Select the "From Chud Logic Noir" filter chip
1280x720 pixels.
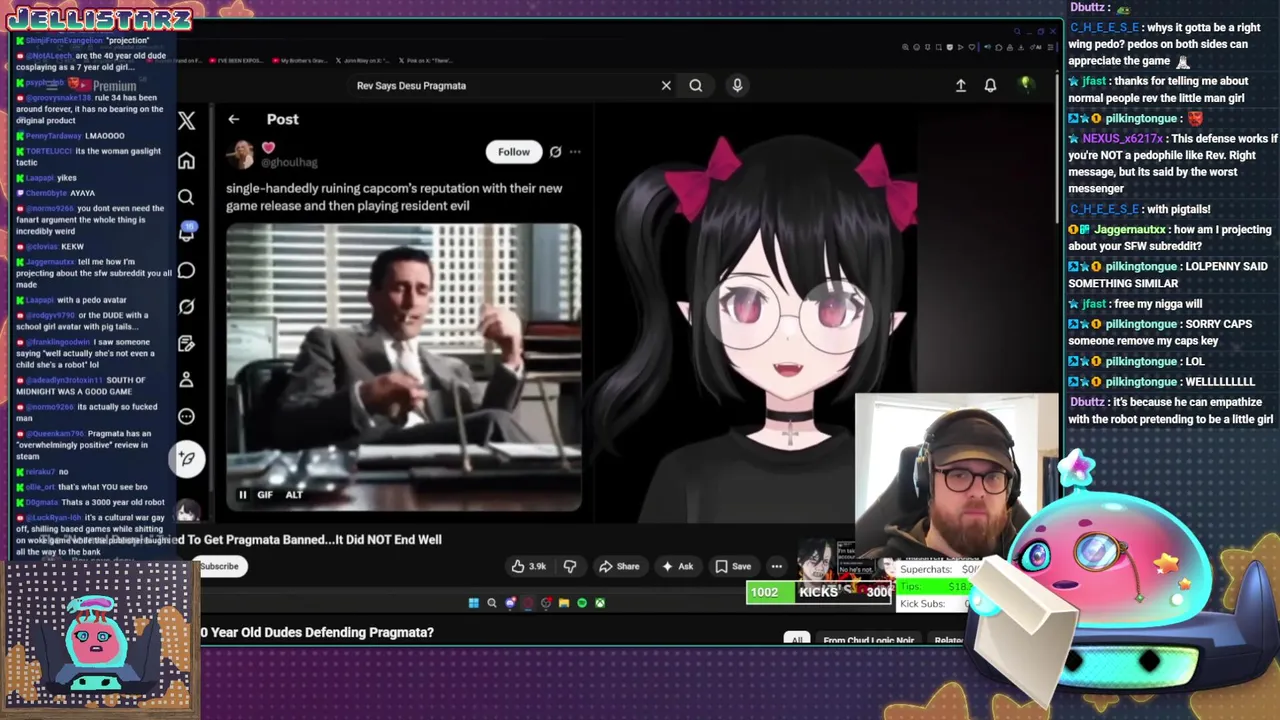click(x=869, y=640)
